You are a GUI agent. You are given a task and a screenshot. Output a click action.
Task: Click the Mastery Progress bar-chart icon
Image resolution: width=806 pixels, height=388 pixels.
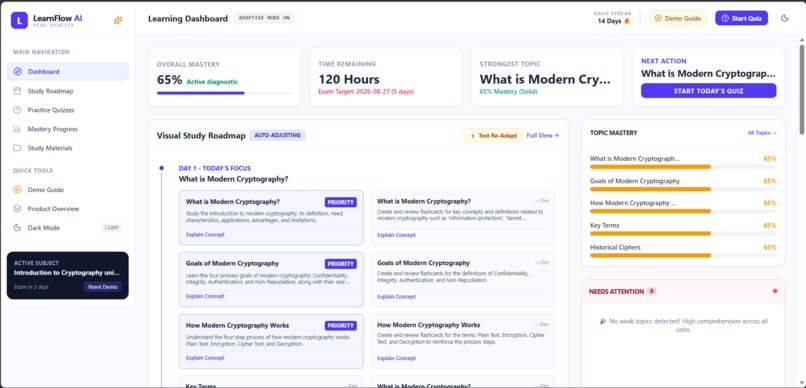pyautogui.click(x=17, y=129)
